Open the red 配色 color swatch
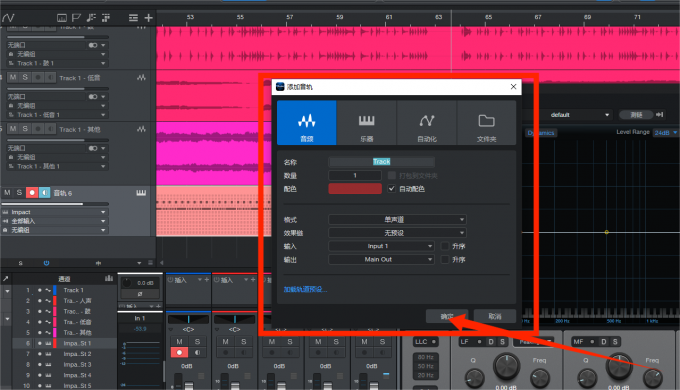The height and width of the screenshot is (390, 680). [355, 189]
